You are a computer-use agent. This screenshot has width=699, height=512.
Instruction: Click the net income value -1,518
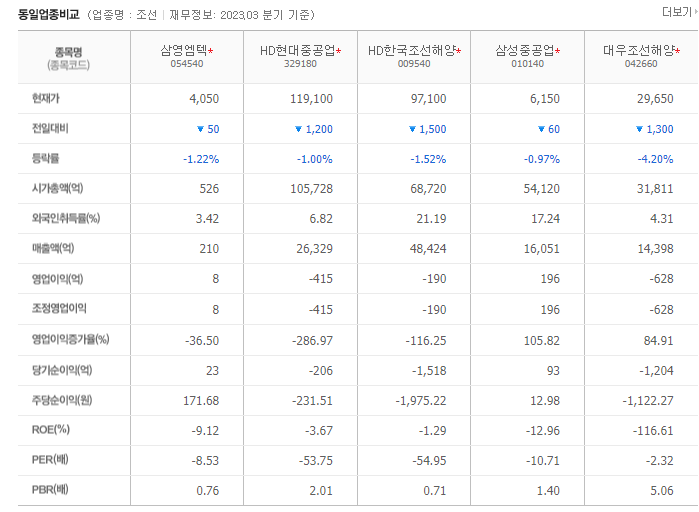[429, 371]
